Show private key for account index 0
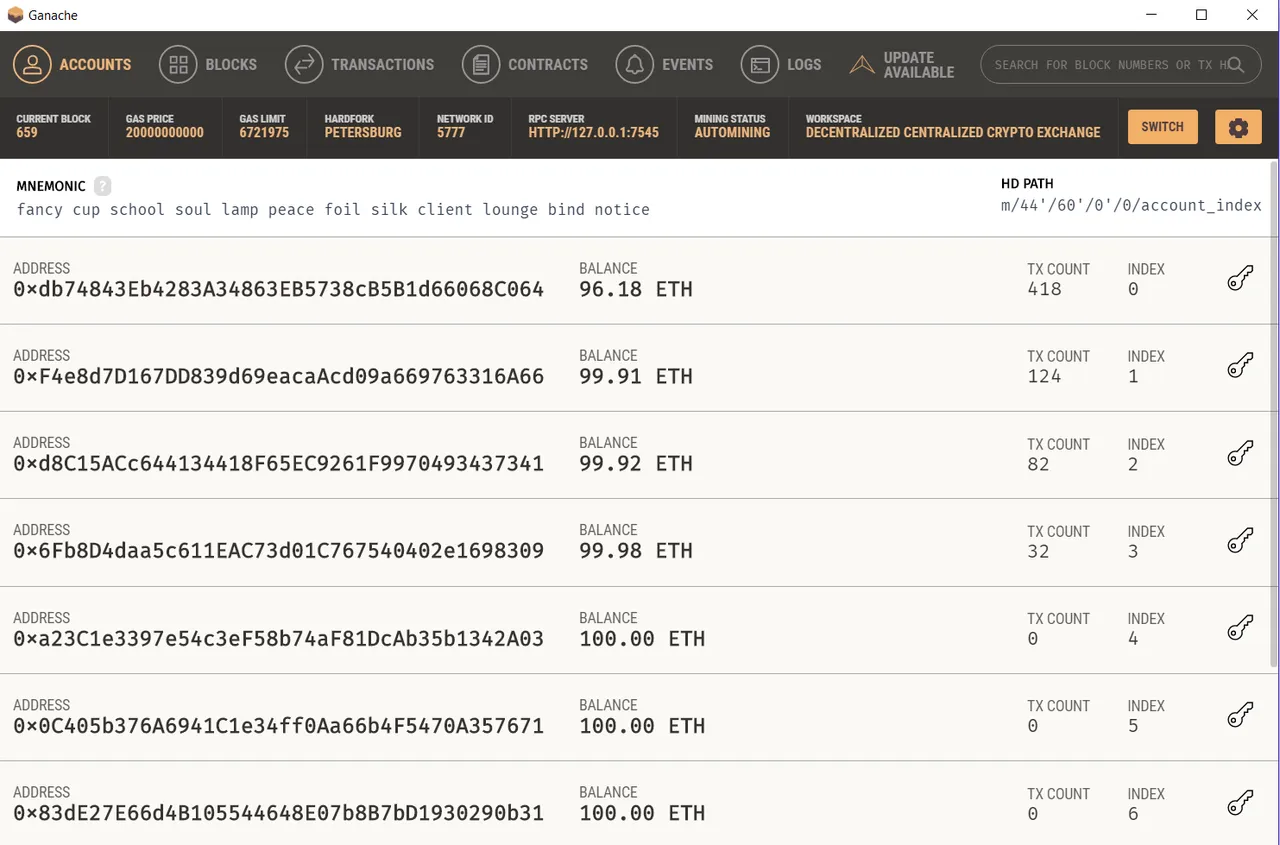 pyautogui.click(x=1240, y=279)
